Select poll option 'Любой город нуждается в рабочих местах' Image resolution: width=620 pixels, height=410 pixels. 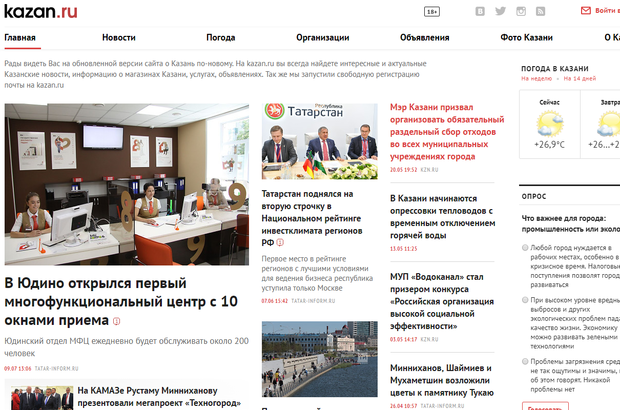[x=526, y=246]
